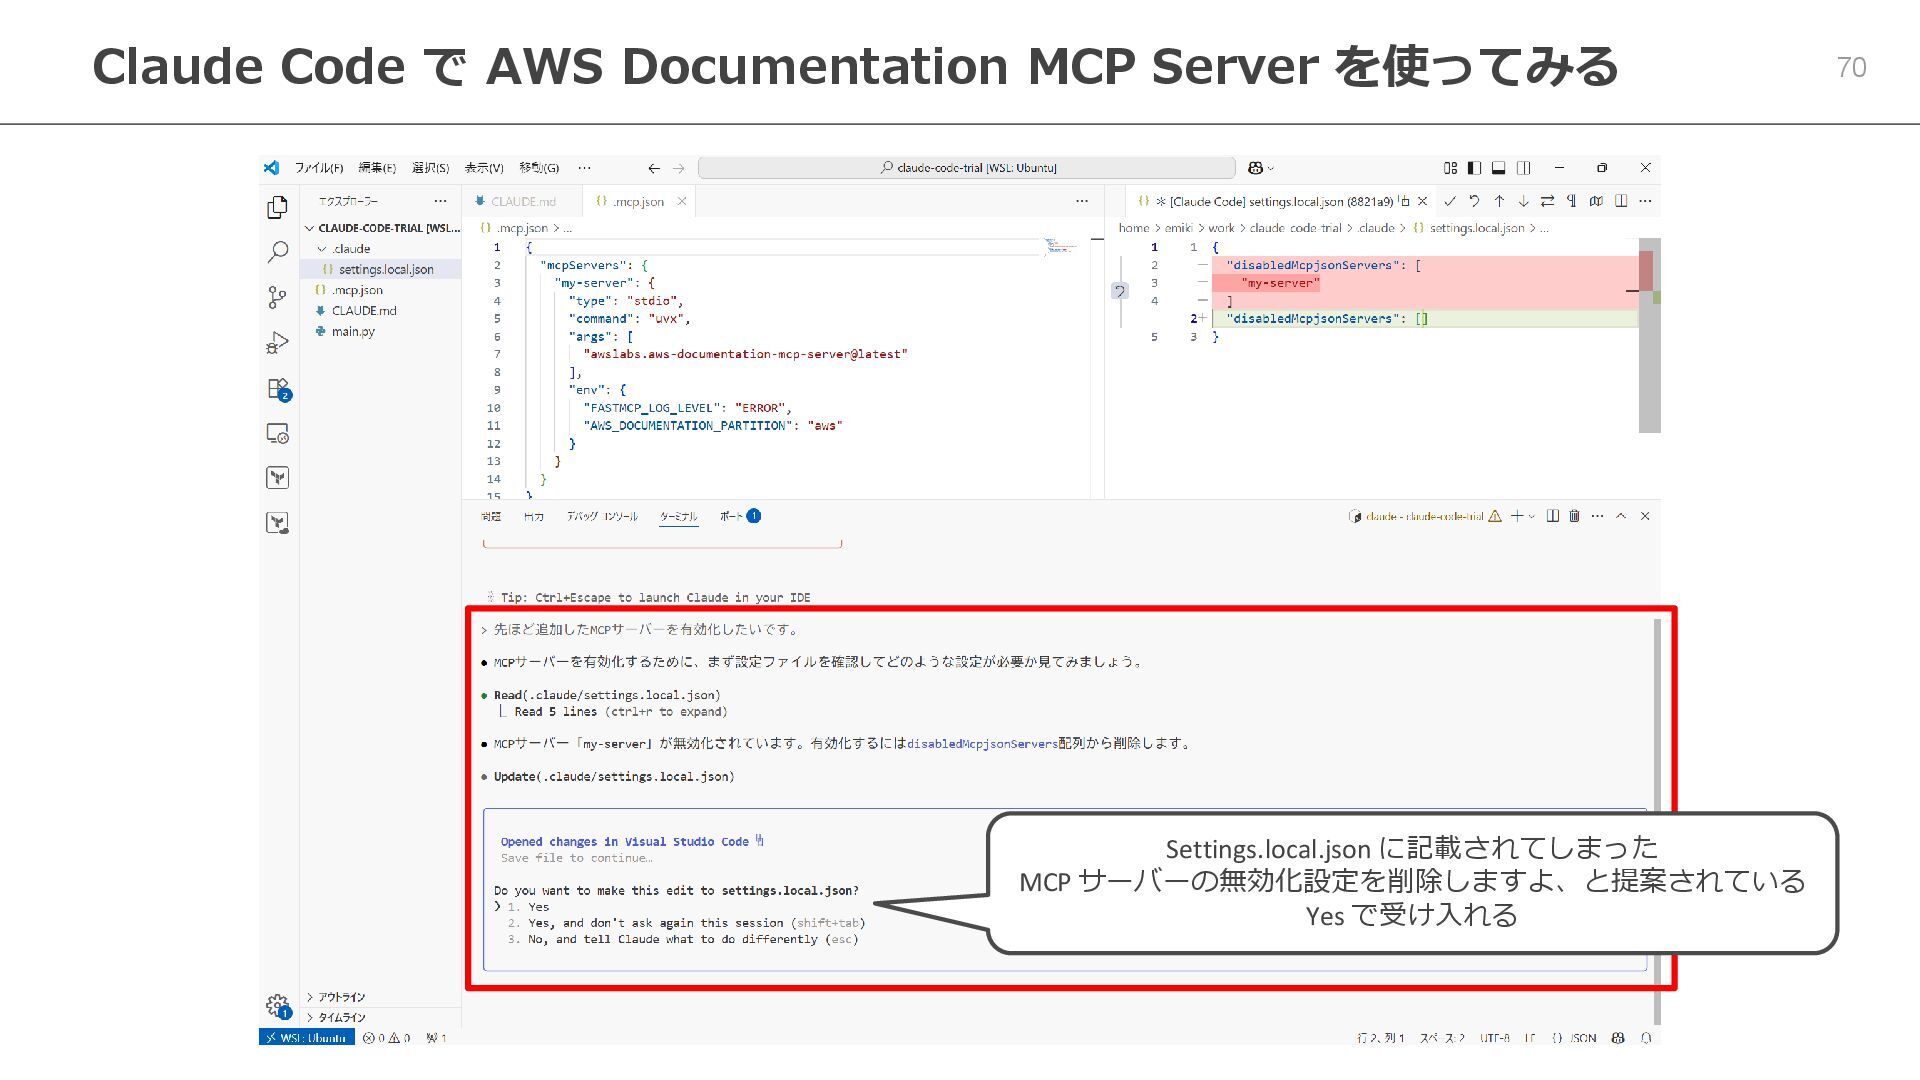Close the .mcp.json editor tab
The height and width of the screenshot is (1080, 1920).
[682, 201]
